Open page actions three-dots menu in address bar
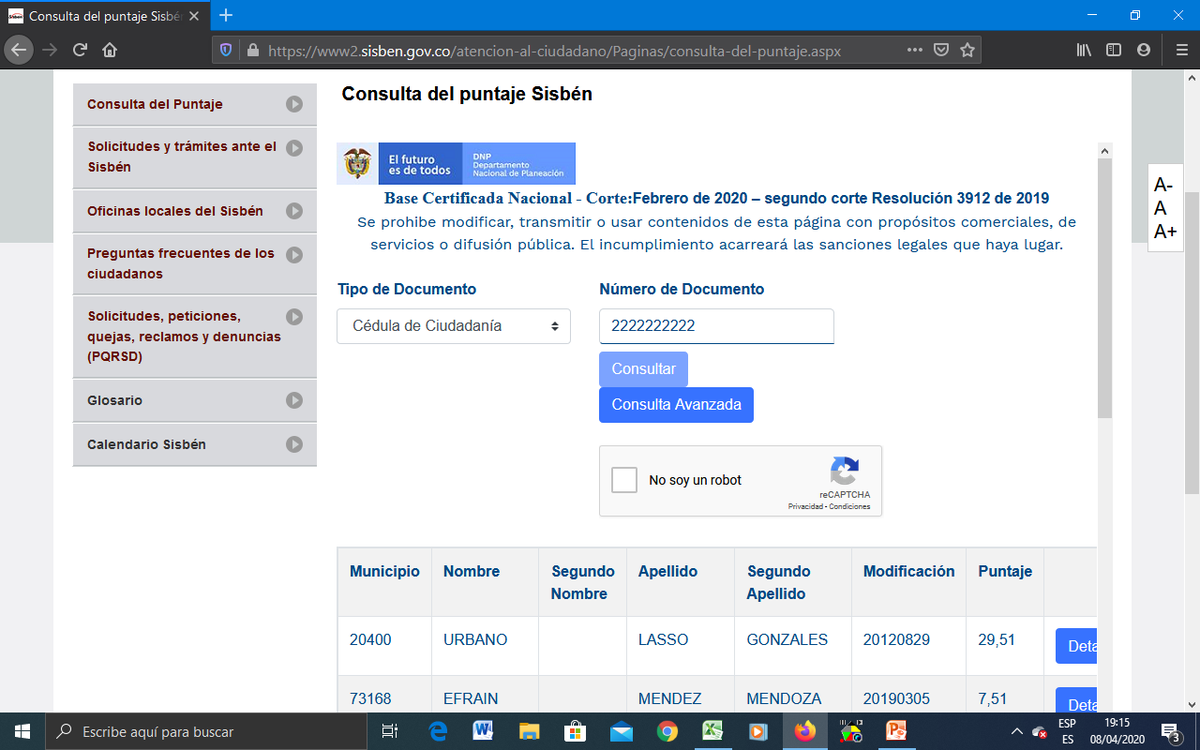Image resolution: width=1200 pixels, height=750 pixels. (914, 50)
